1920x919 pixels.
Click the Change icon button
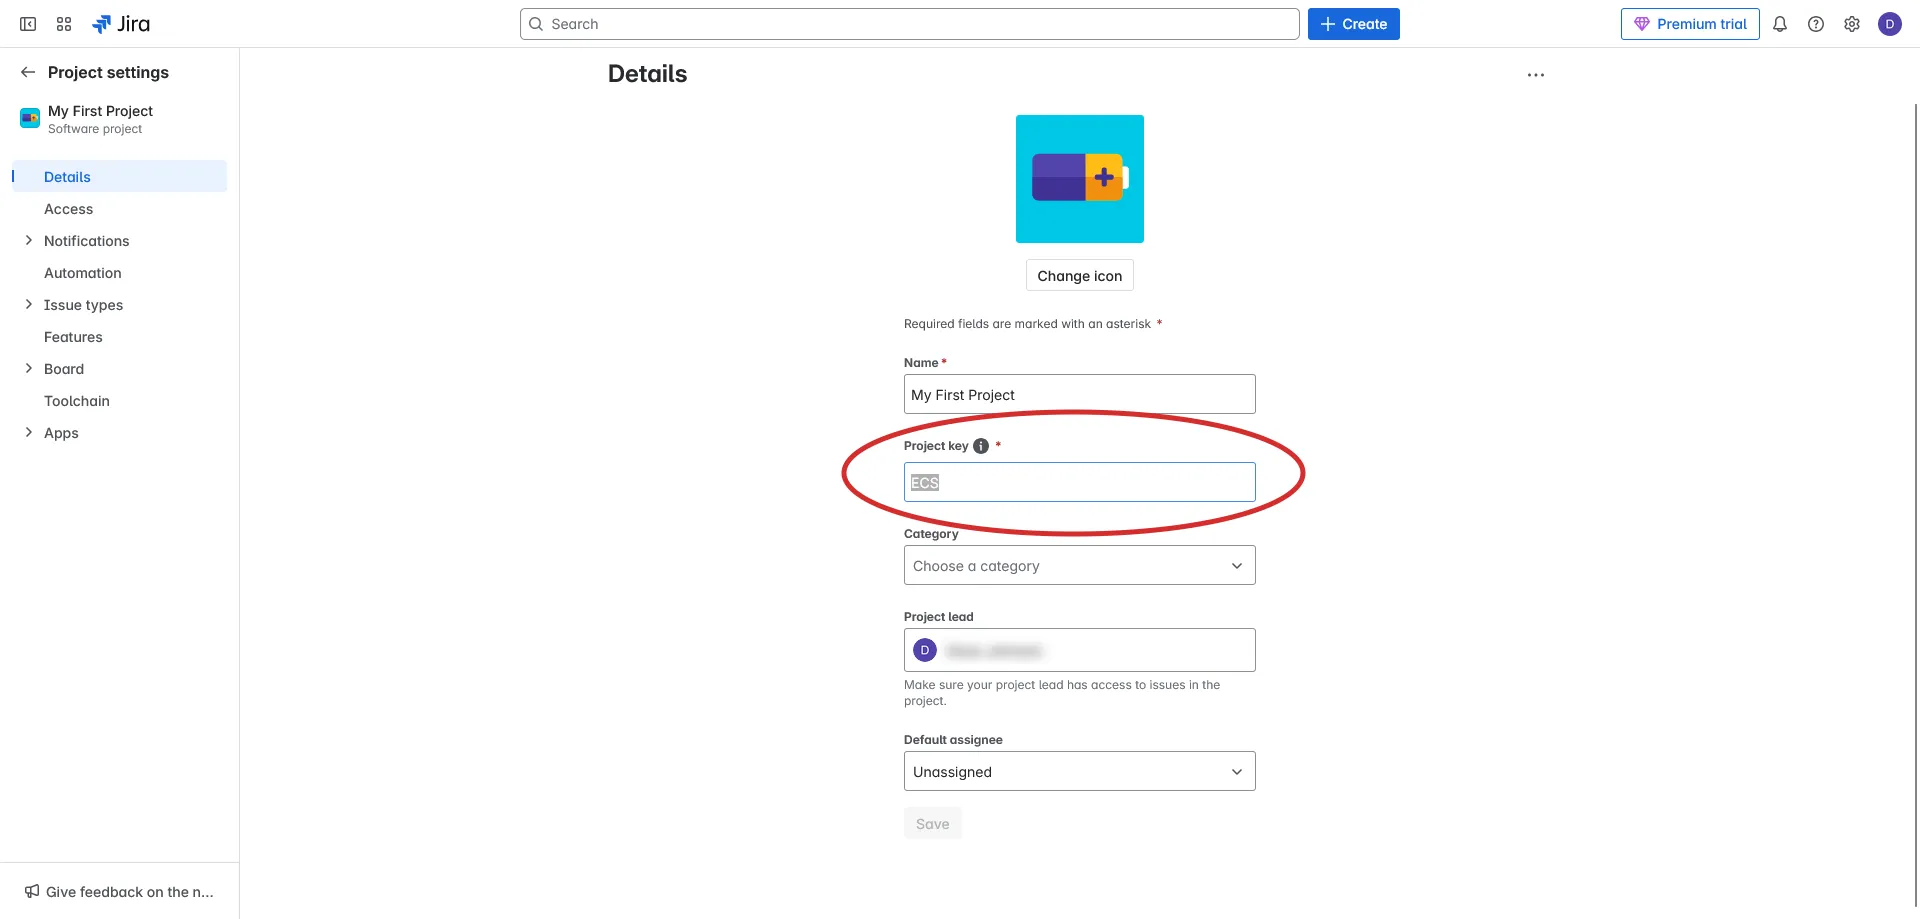click(1079, 276)
